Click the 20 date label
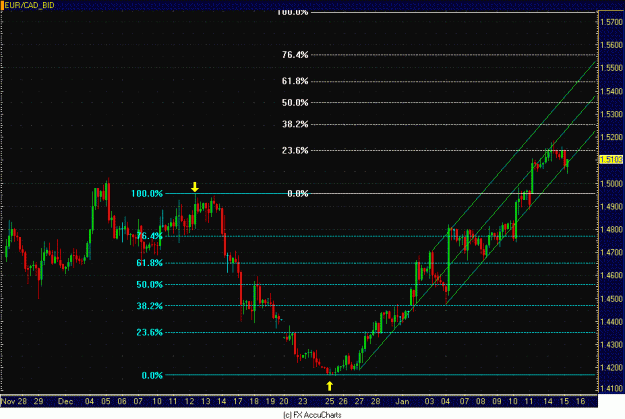Viewport: 625px width, 419px height. [x=283, y=401]
